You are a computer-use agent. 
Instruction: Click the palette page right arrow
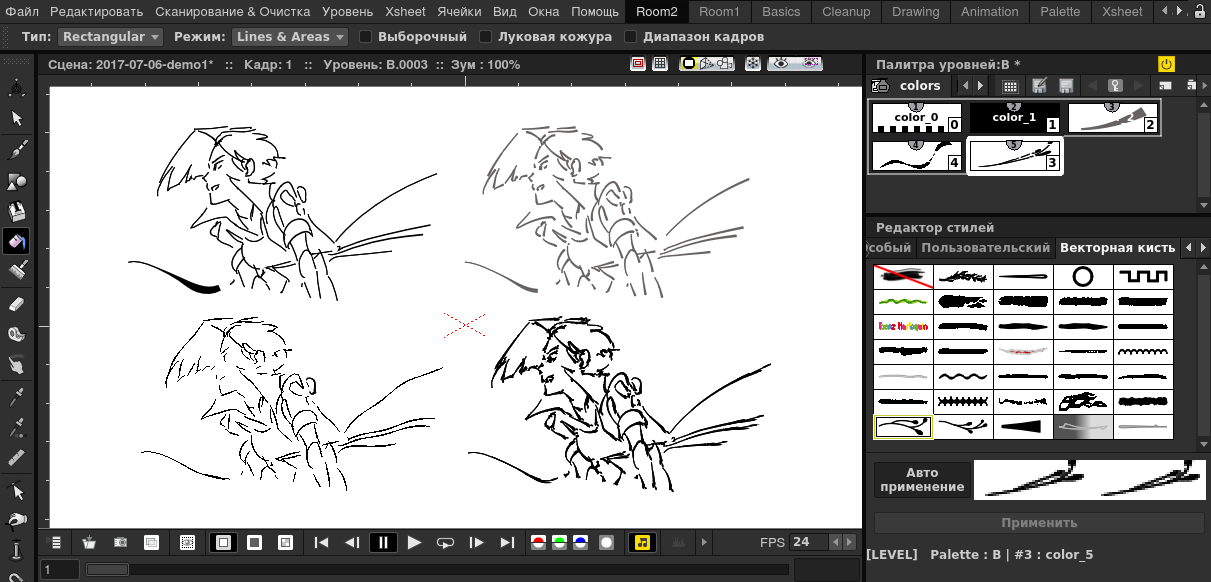pyautogui.click(x=981, y=86)
